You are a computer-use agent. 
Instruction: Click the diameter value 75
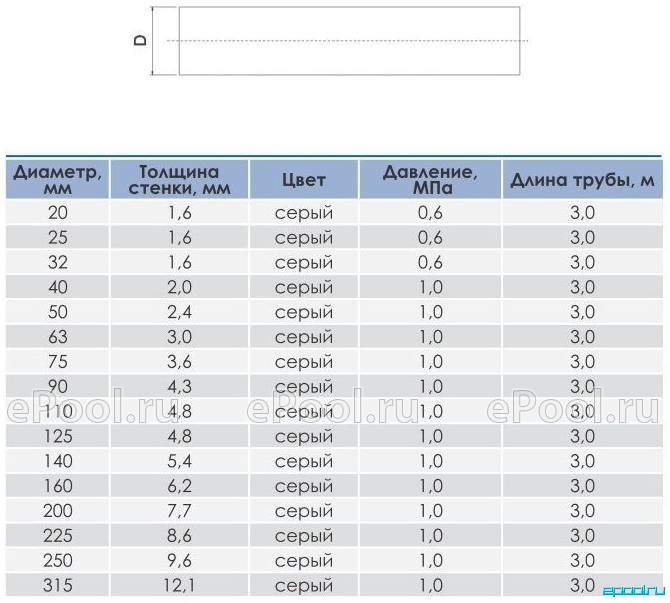(x=57, y=362)
